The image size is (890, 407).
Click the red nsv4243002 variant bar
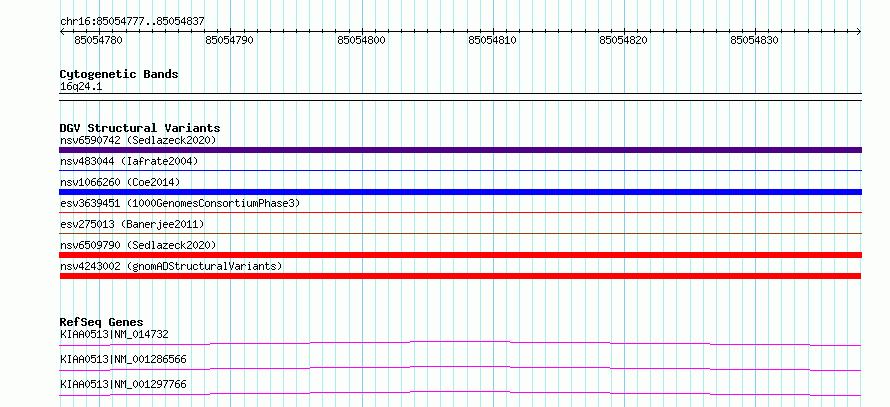click(x=460, y=276)
